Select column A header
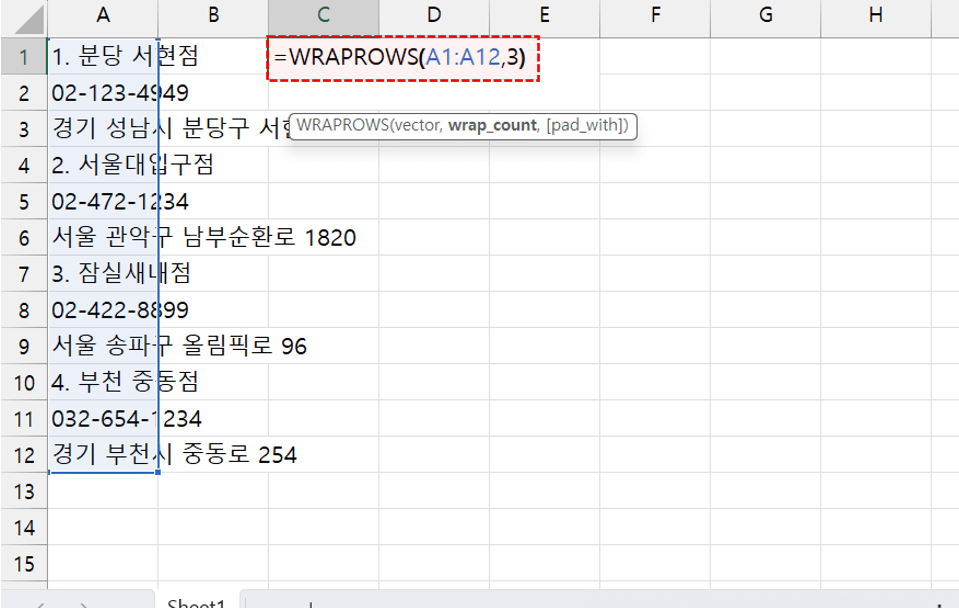959x608 pixels. pyautogui.click(x=103, y=13)
